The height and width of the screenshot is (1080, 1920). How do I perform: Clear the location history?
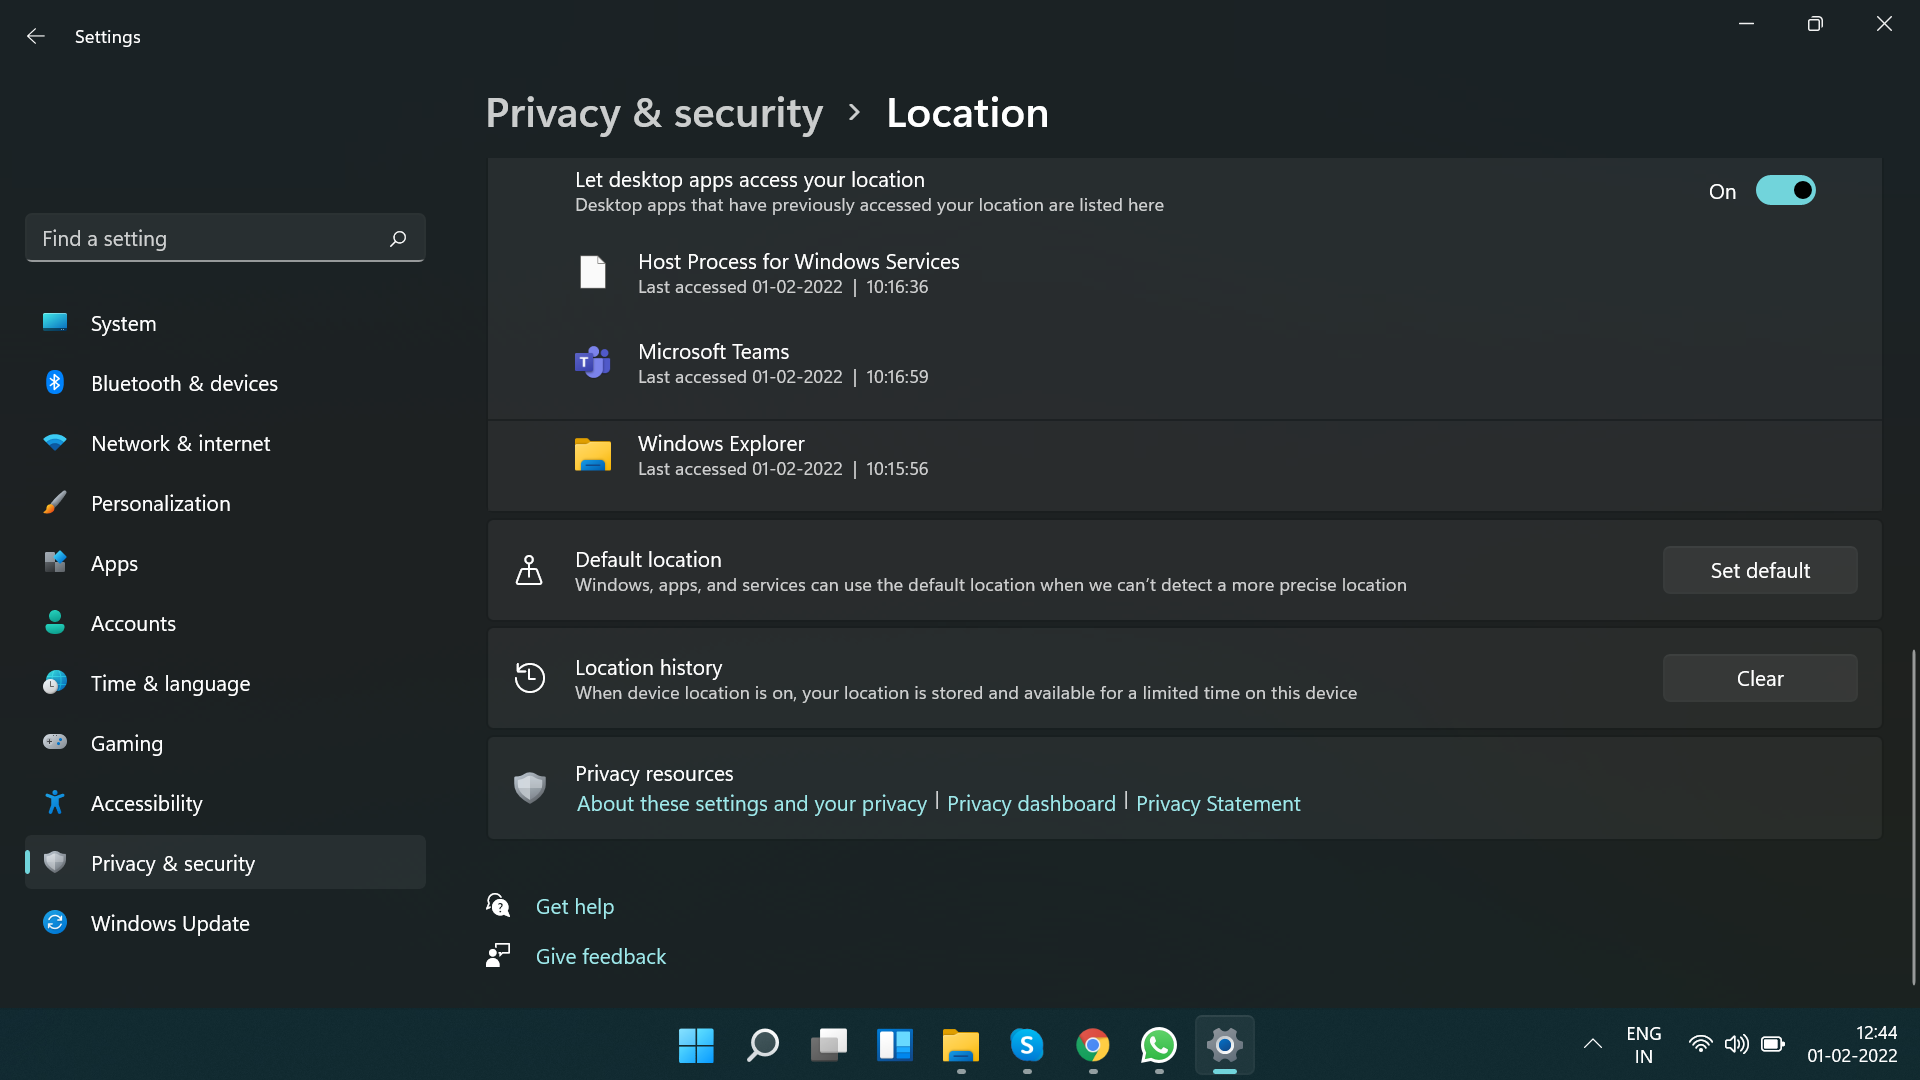(1759, 678)
